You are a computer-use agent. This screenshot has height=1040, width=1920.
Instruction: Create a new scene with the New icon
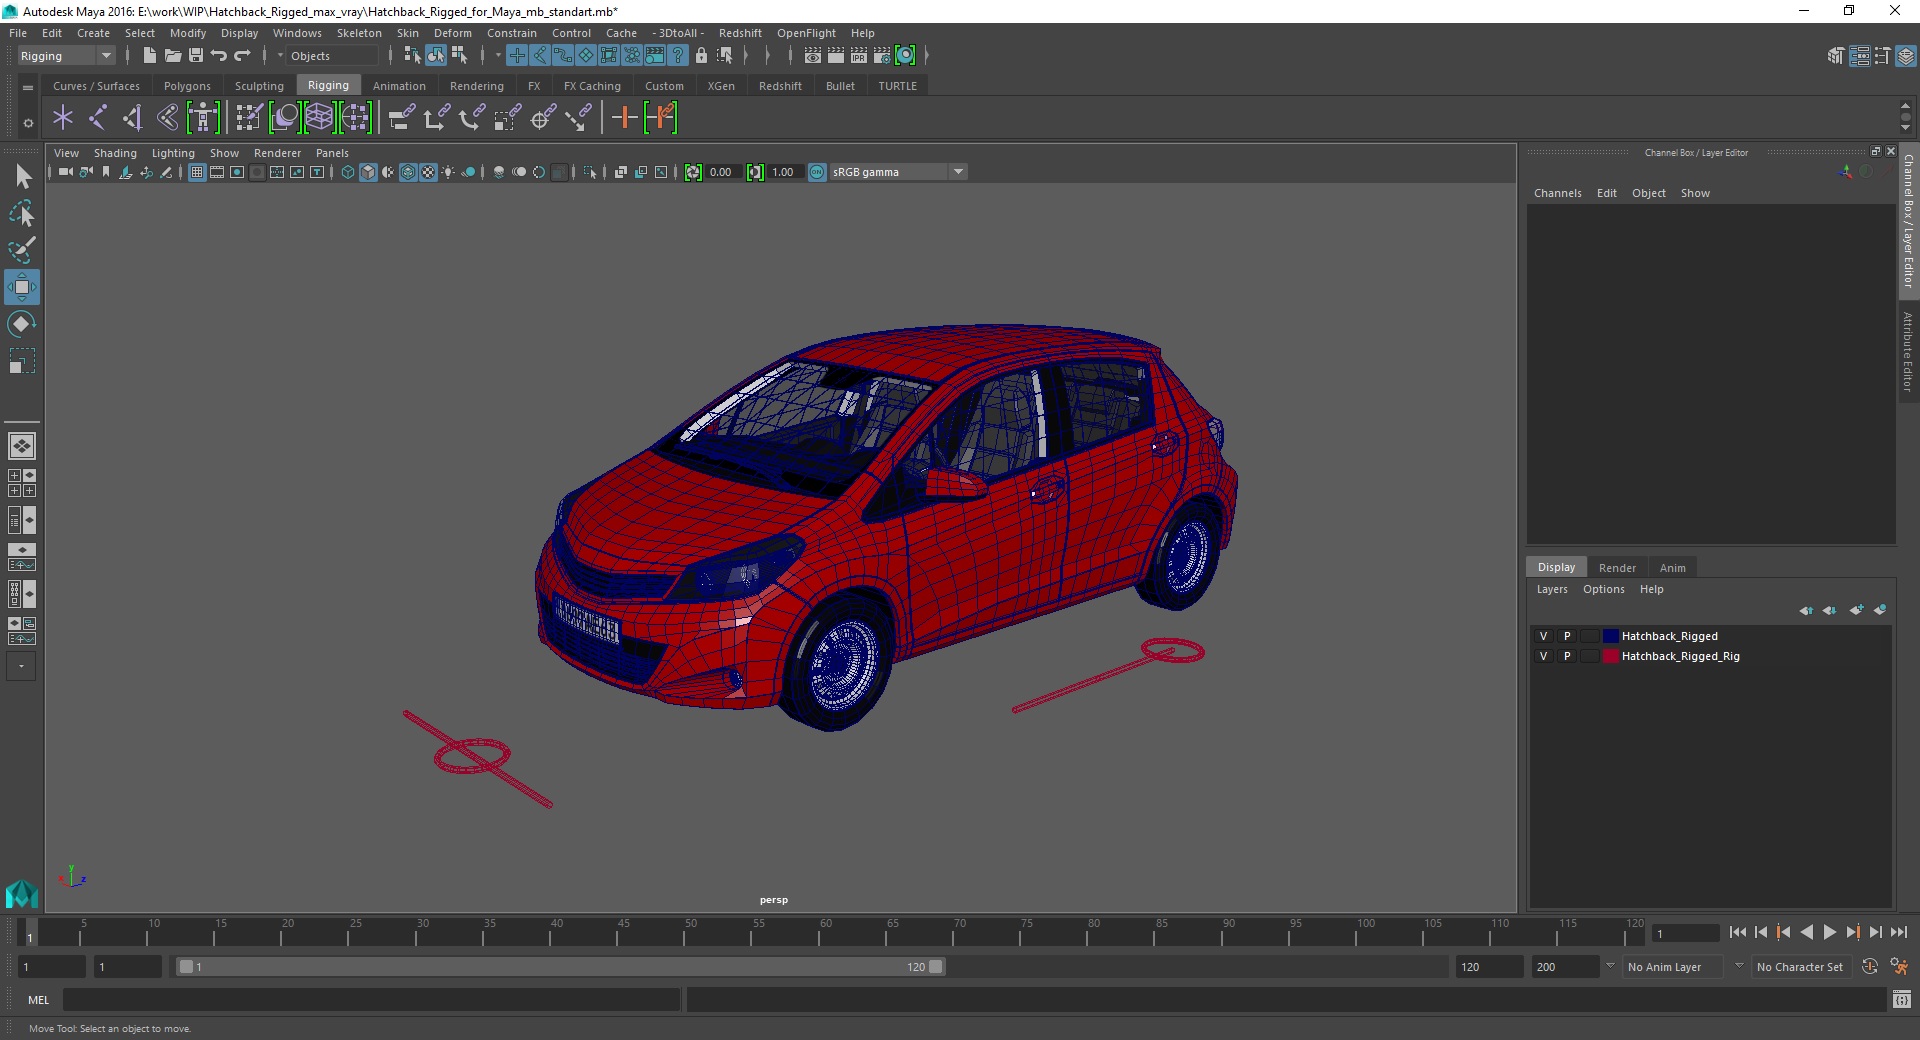click(149, 56)
